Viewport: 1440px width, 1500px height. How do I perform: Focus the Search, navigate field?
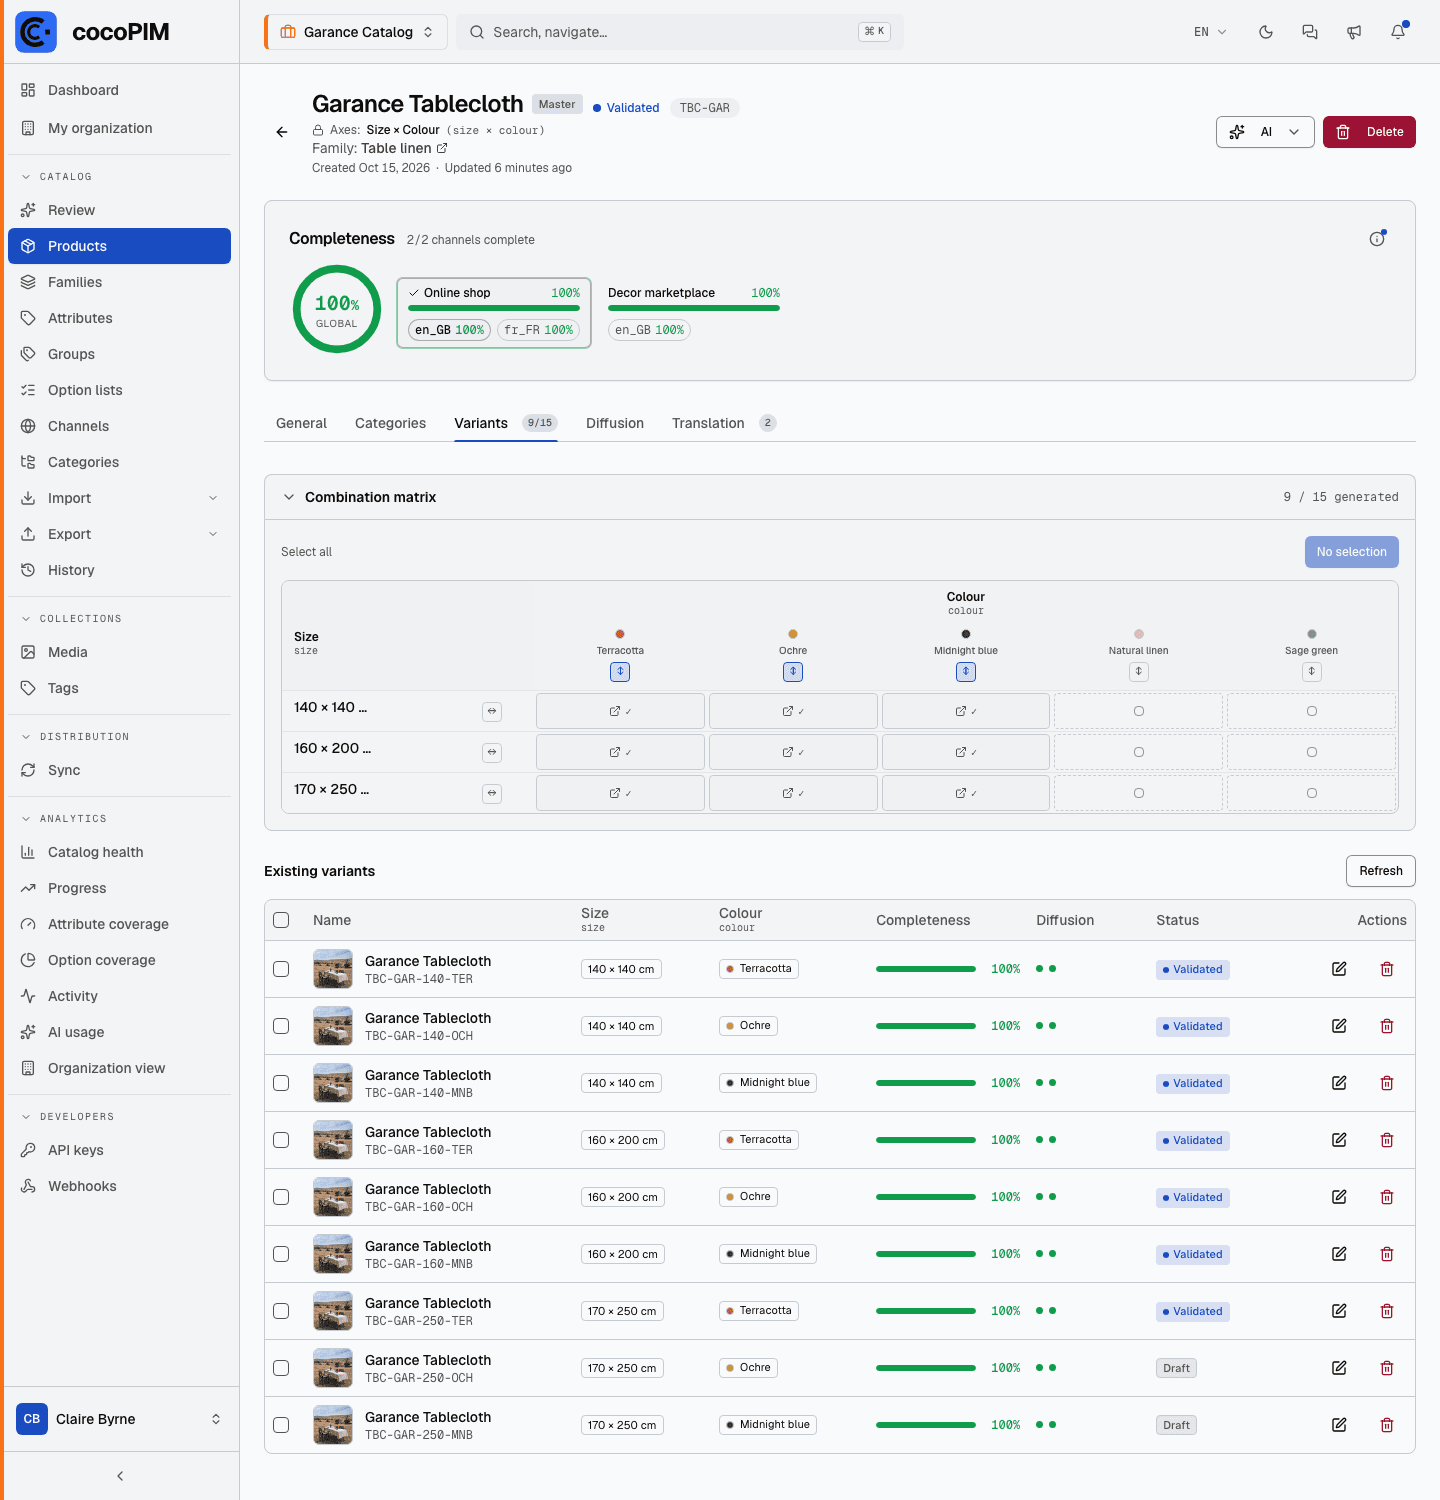[680, 32]
